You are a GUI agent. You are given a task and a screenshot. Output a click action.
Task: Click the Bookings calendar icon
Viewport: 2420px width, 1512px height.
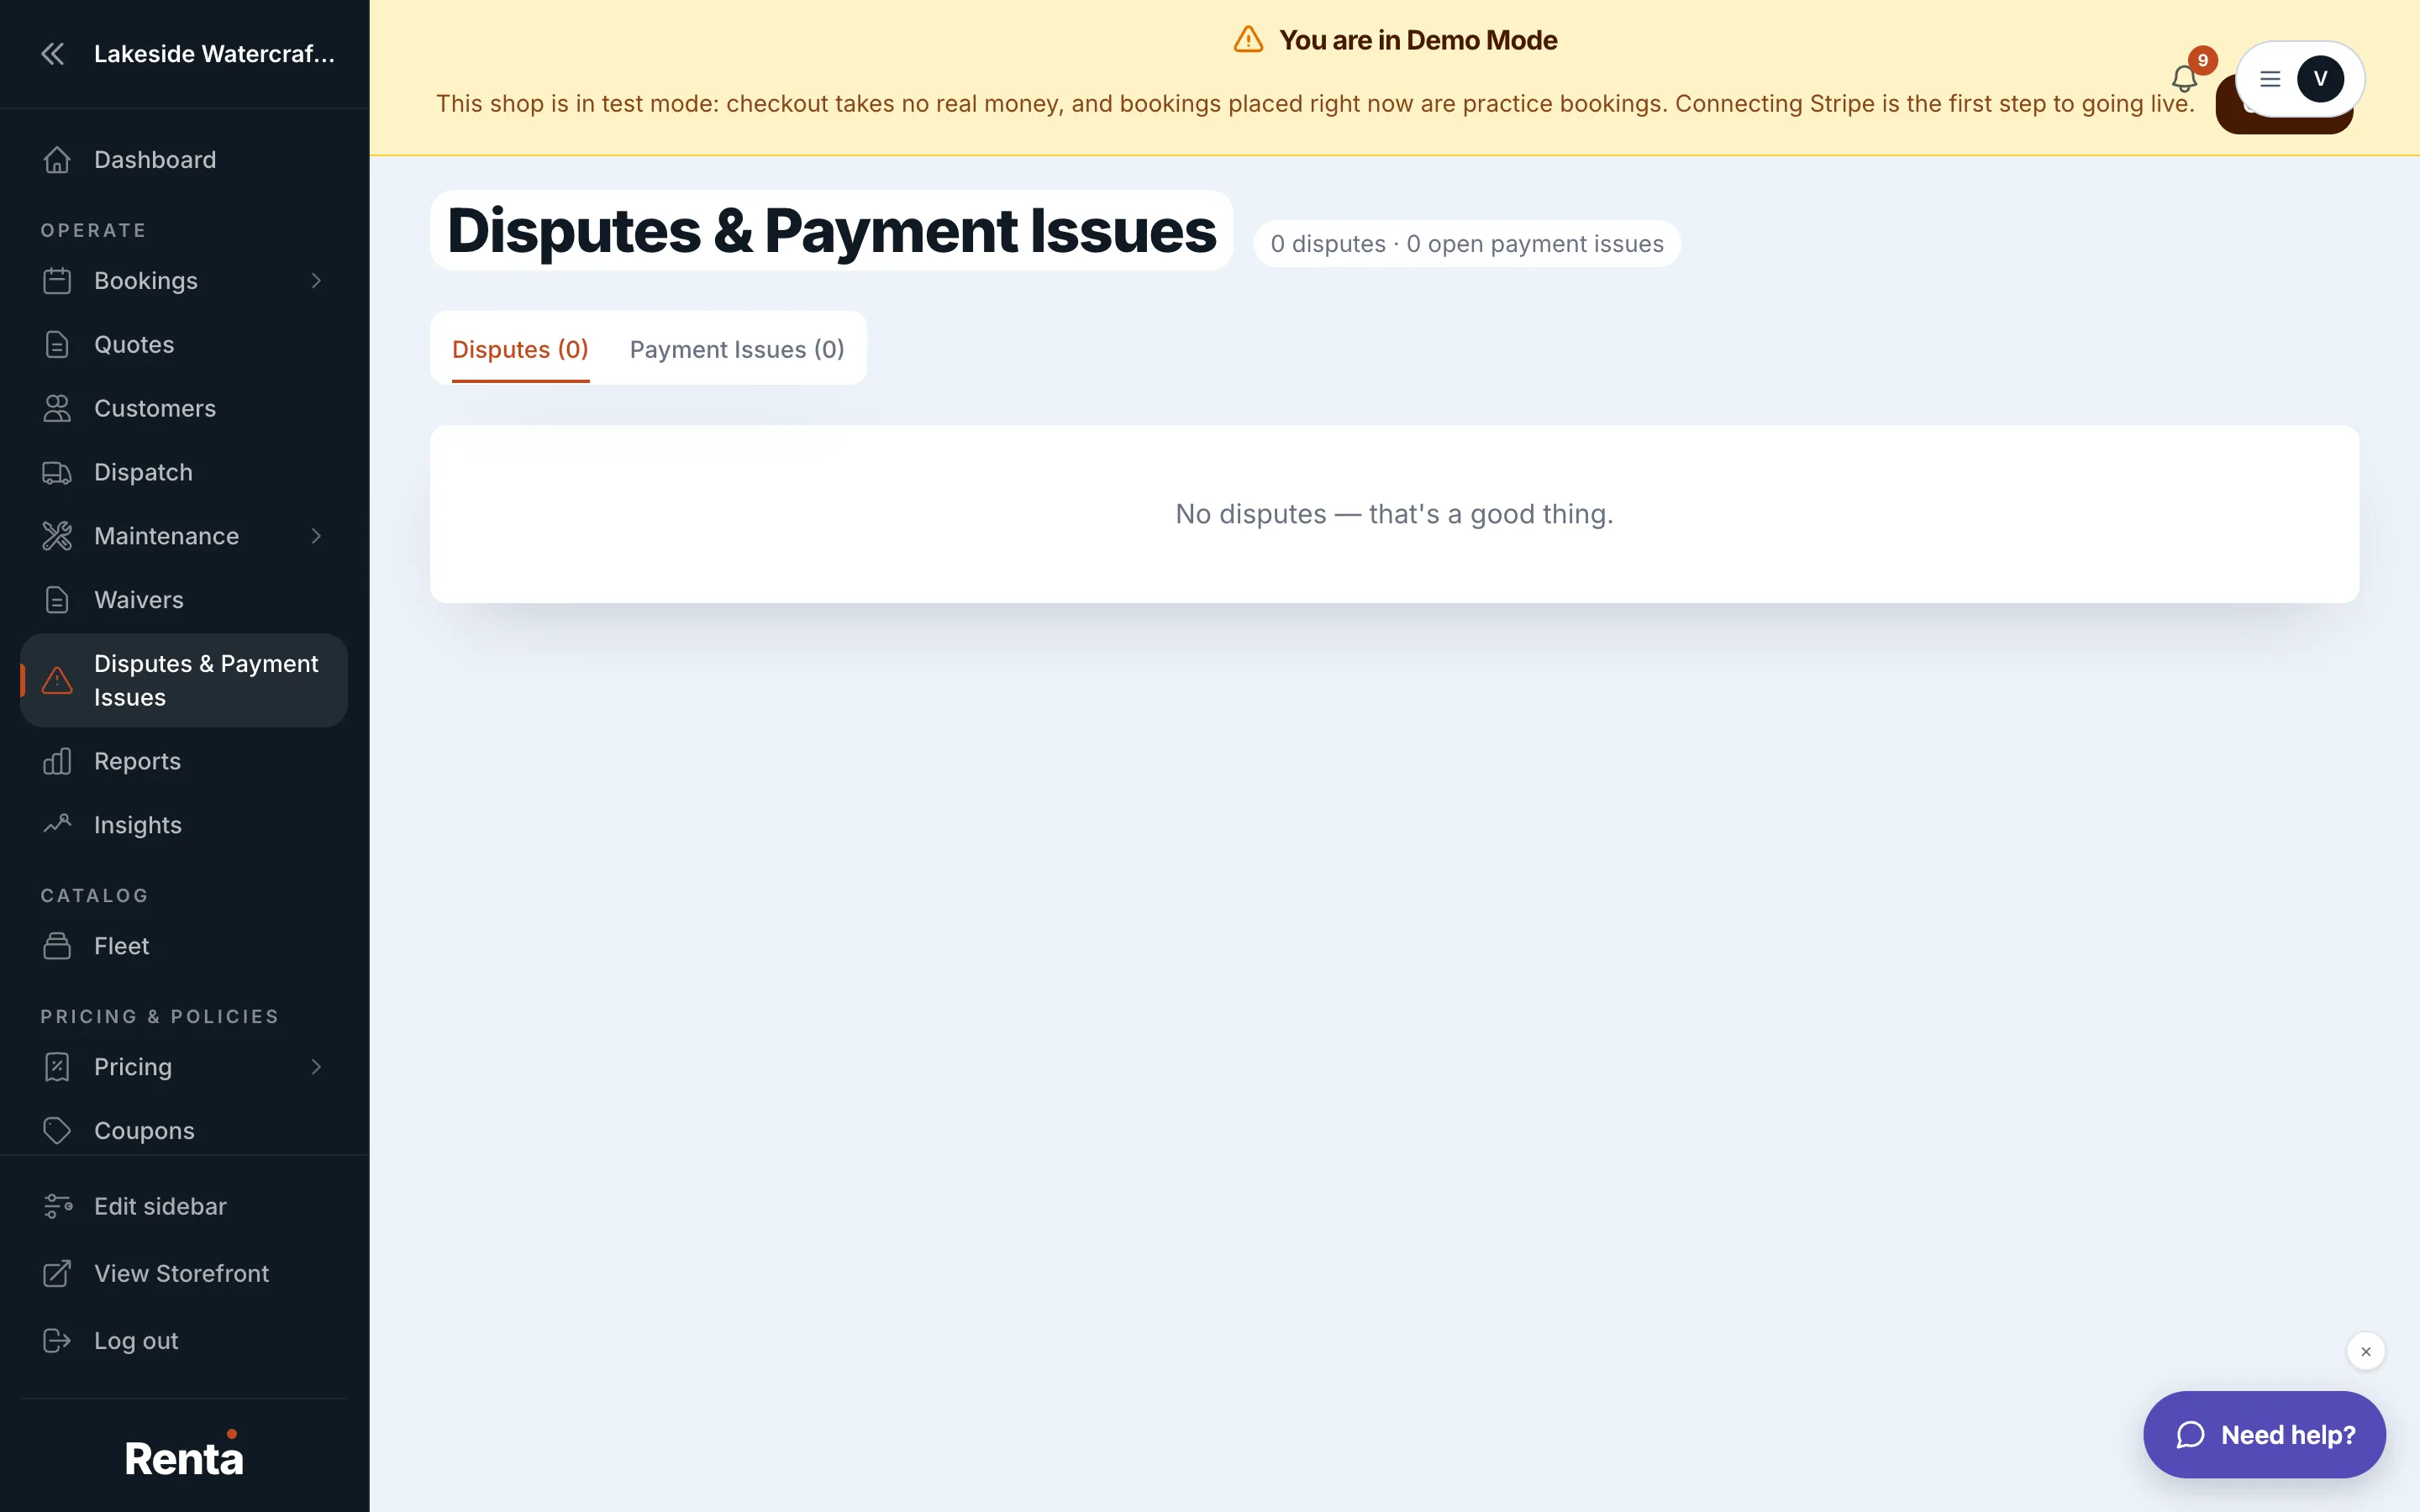click(x=57, y=281)
